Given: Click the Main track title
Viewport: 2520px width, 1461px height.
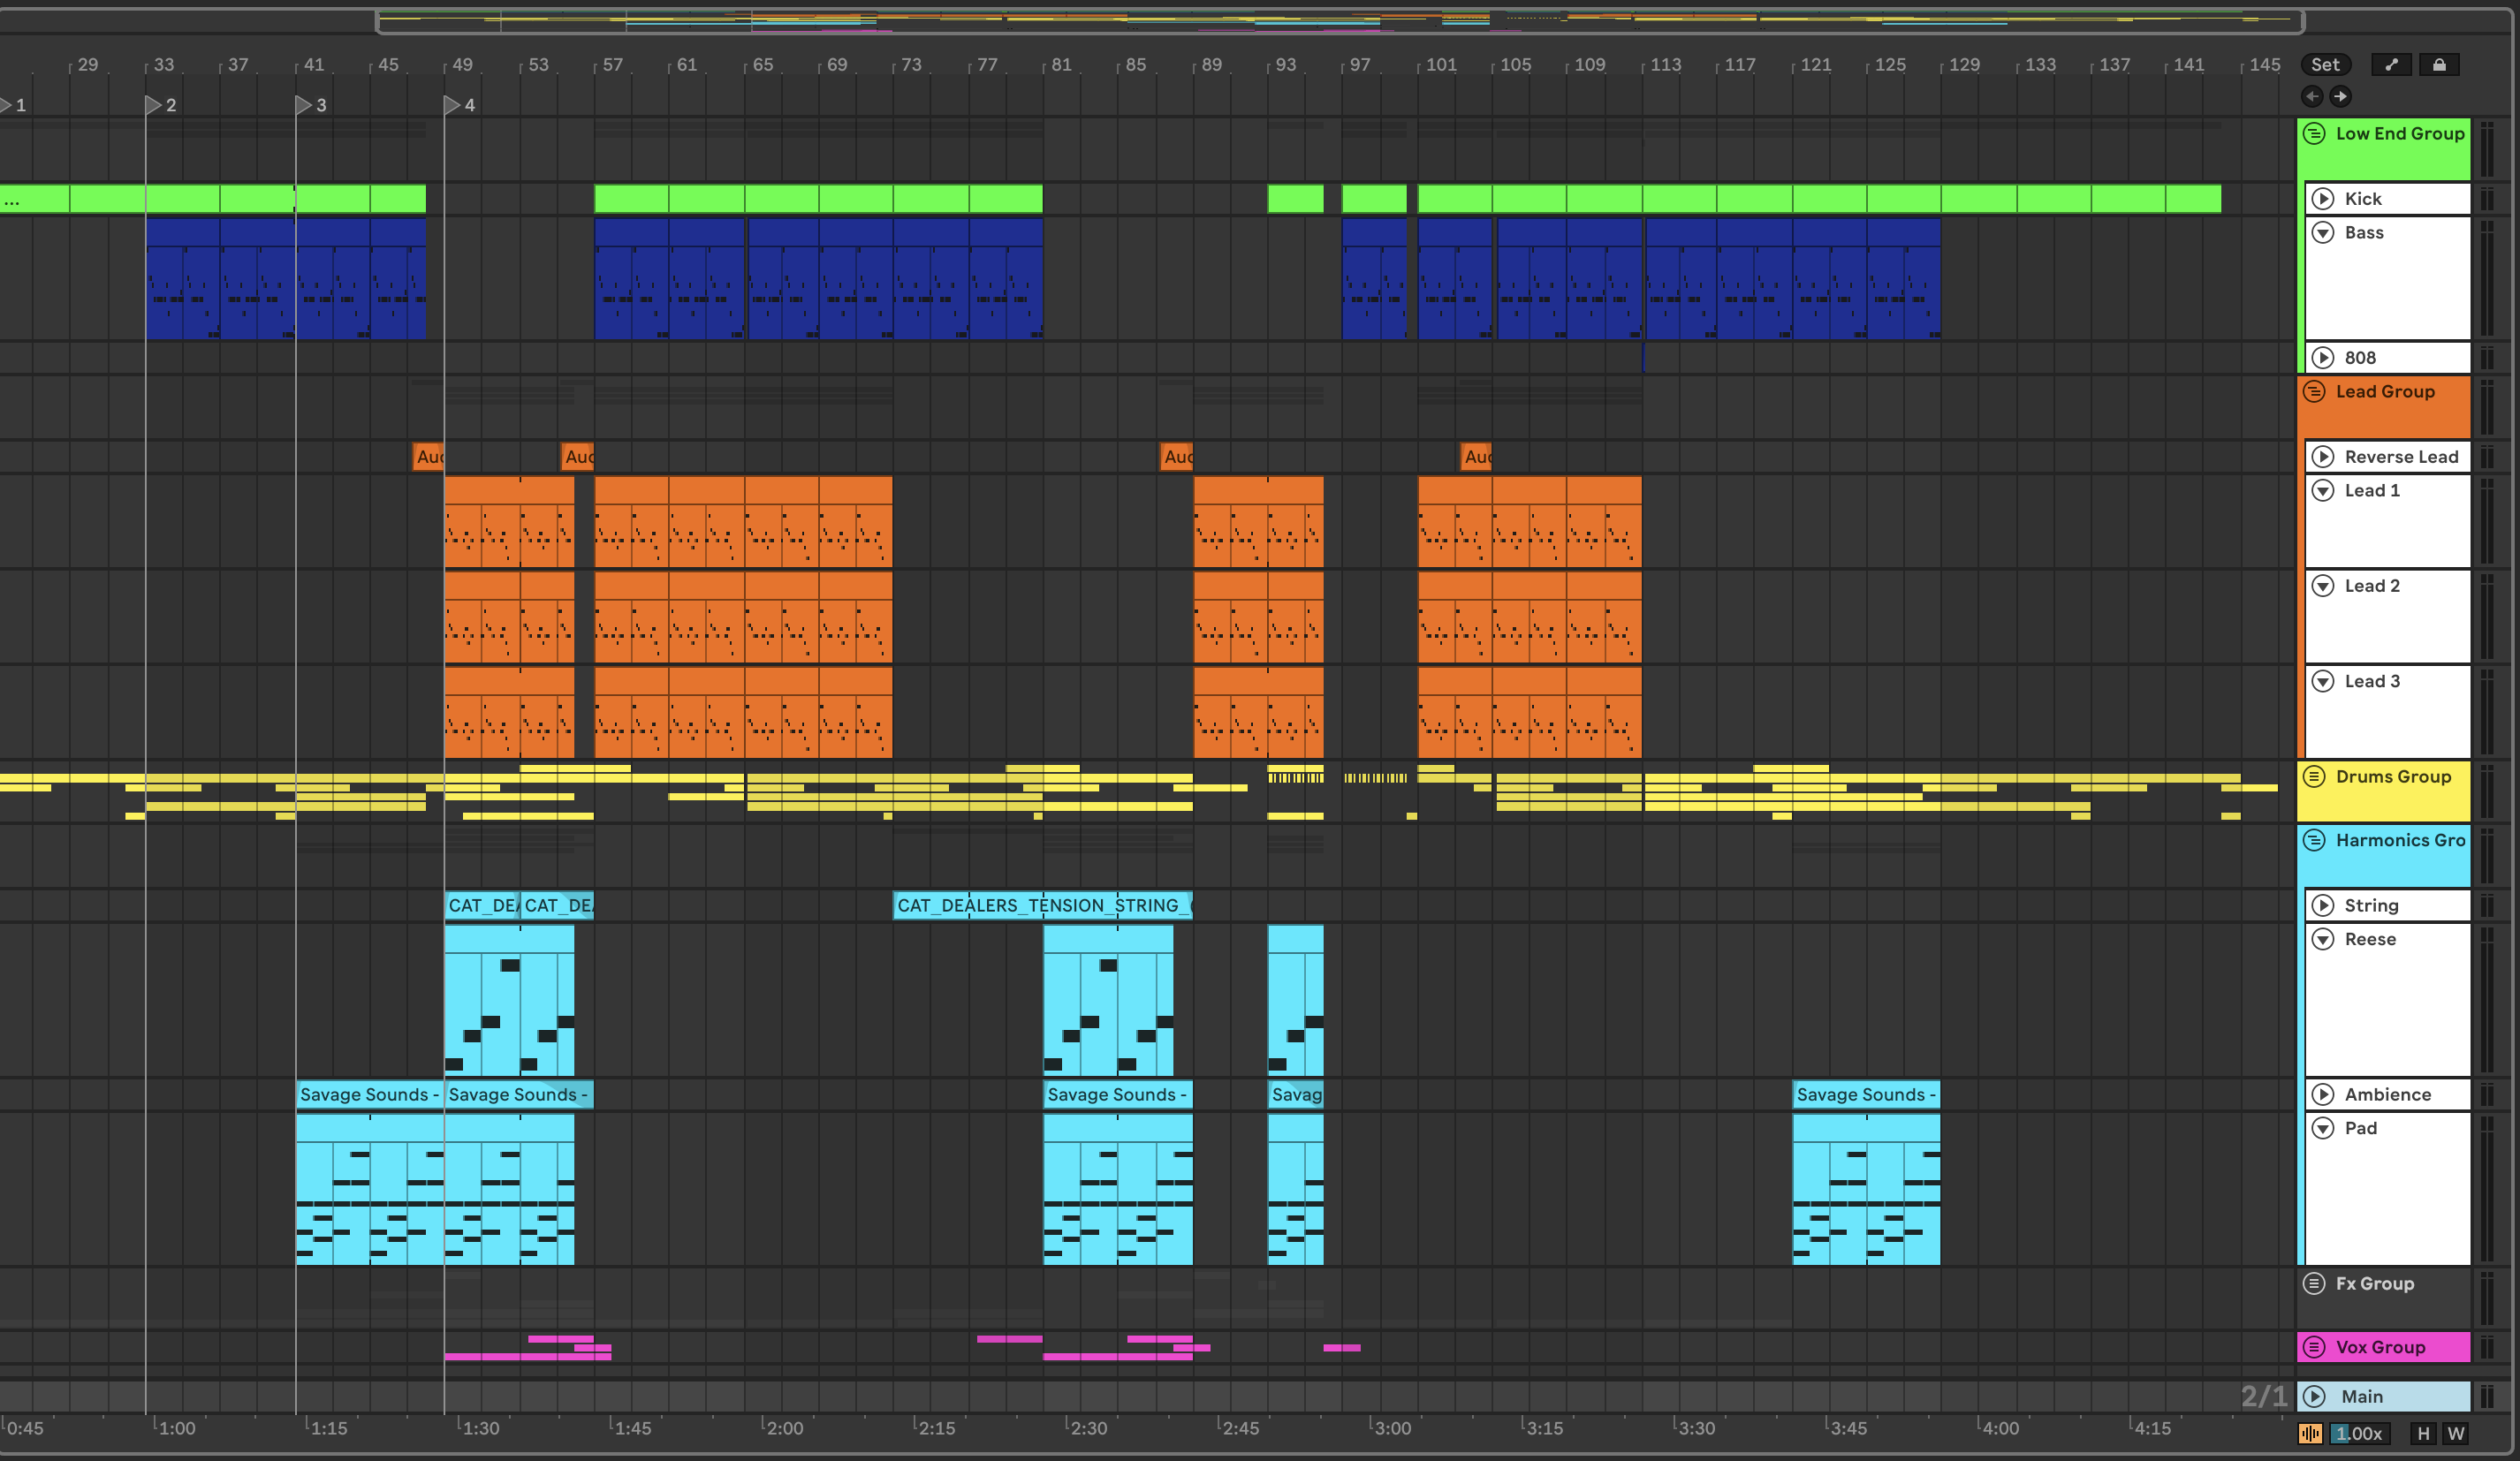Looking at the screenshot, I should click(x=2362, y=1396).
